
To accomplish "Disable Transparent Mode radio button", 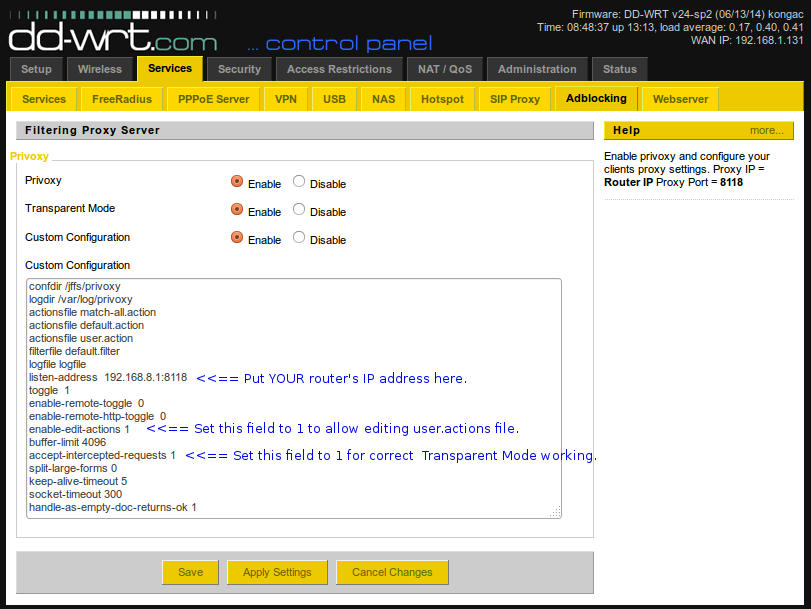I will click(298, 209).
